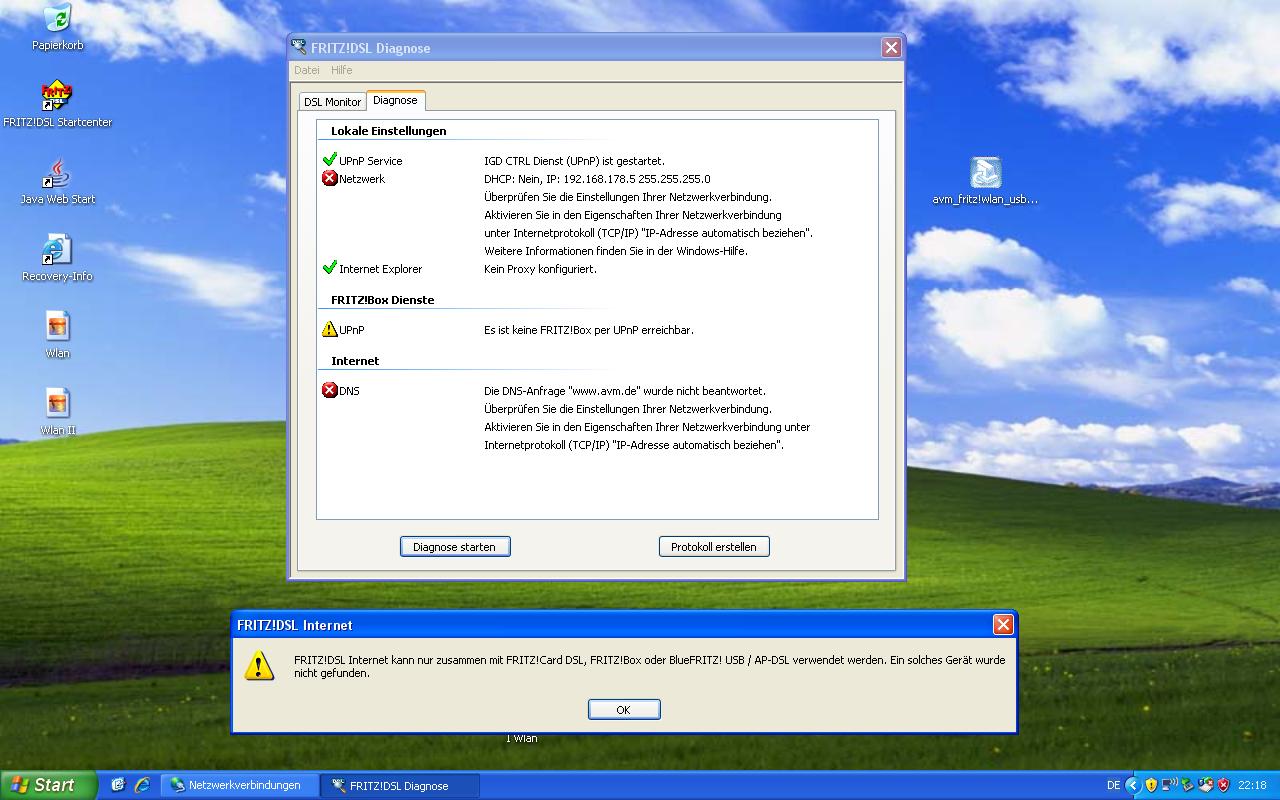Click the Internet Explorer row label

pos(381,269)
